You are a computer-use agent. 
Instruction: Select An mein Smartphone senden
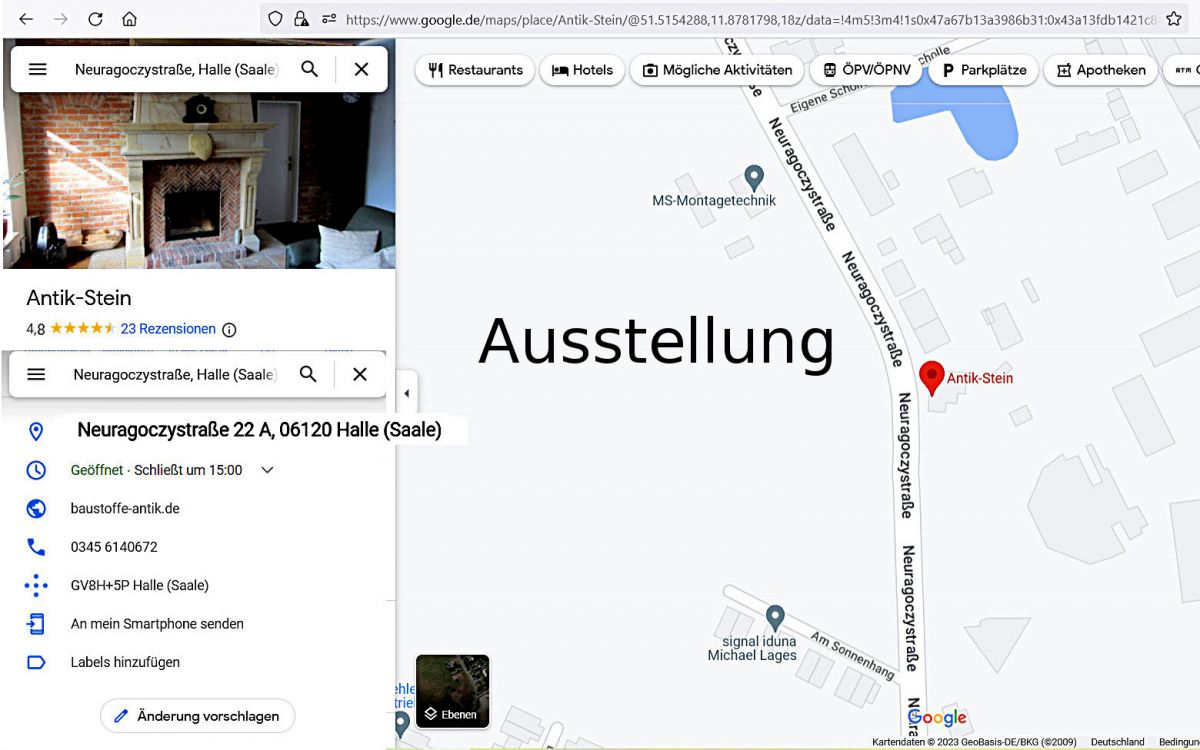point(157,624)
